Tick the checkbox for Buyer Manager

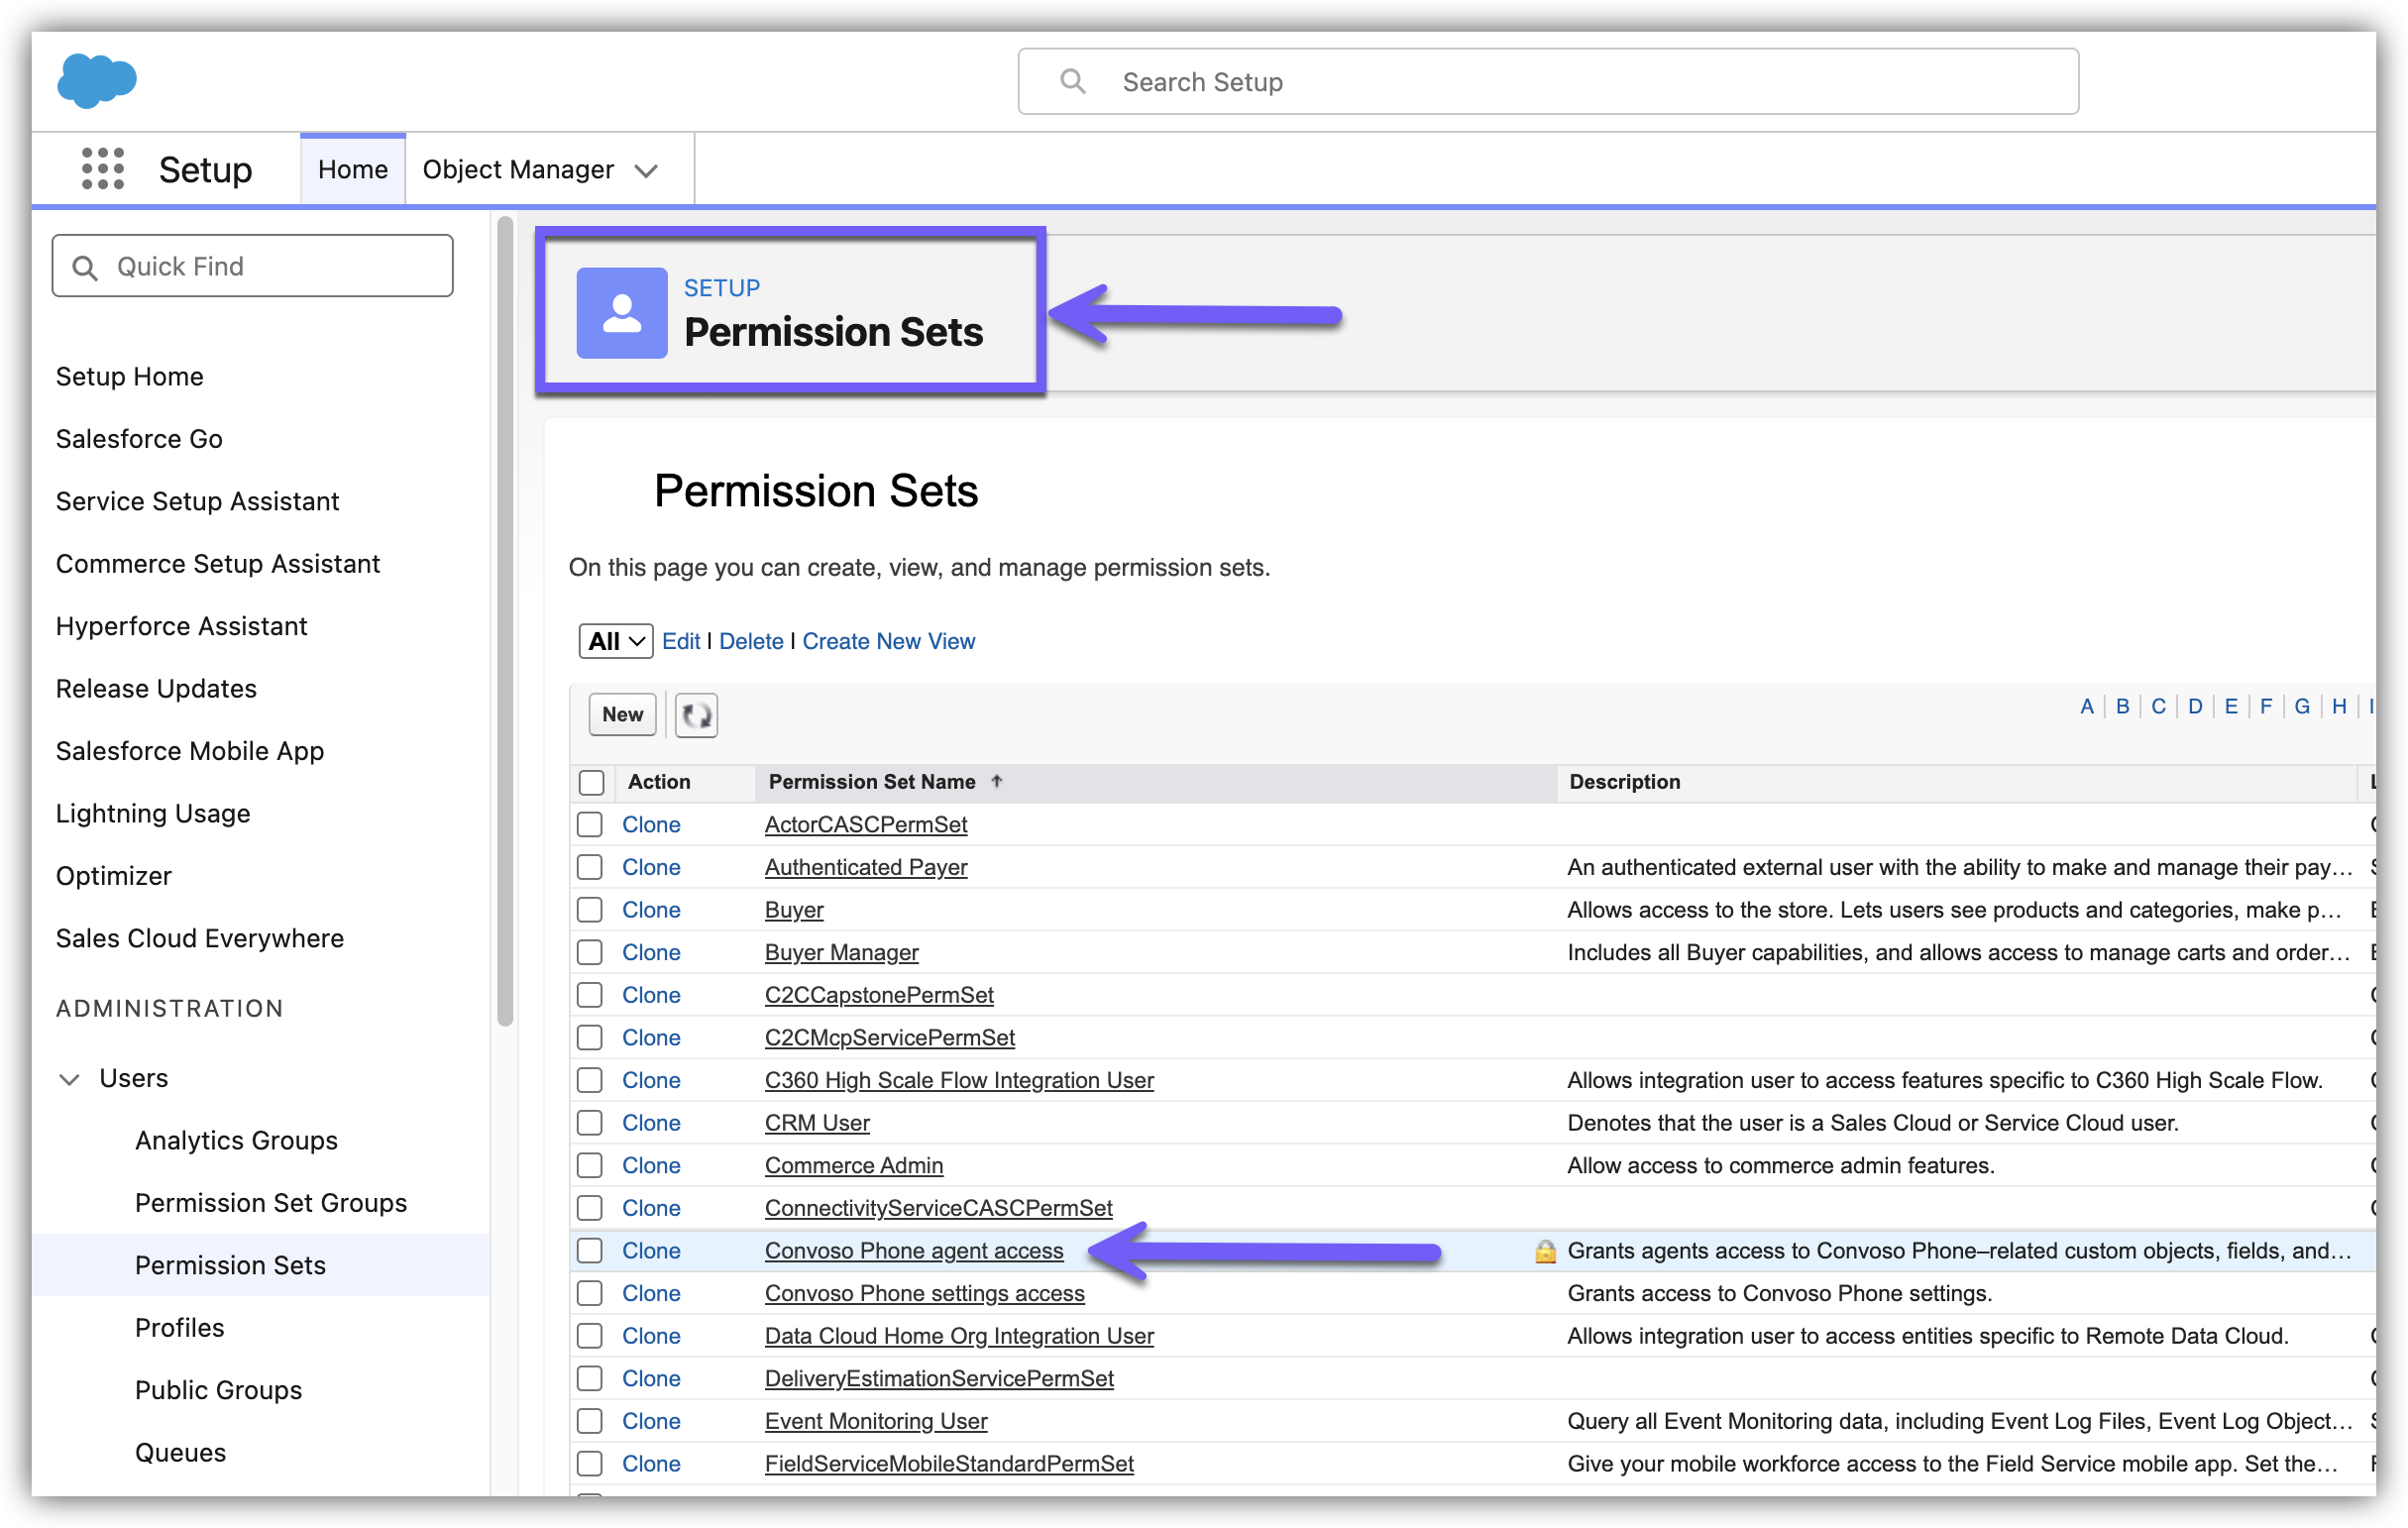(x=590, y=952)
